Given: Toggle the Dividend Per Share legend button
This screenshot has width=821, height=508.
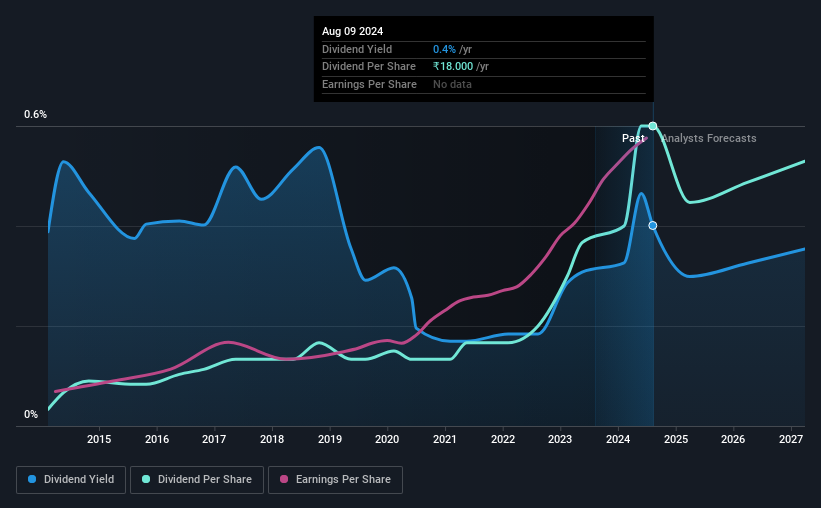Looking at the screenshot, I should tap(197, 480).
